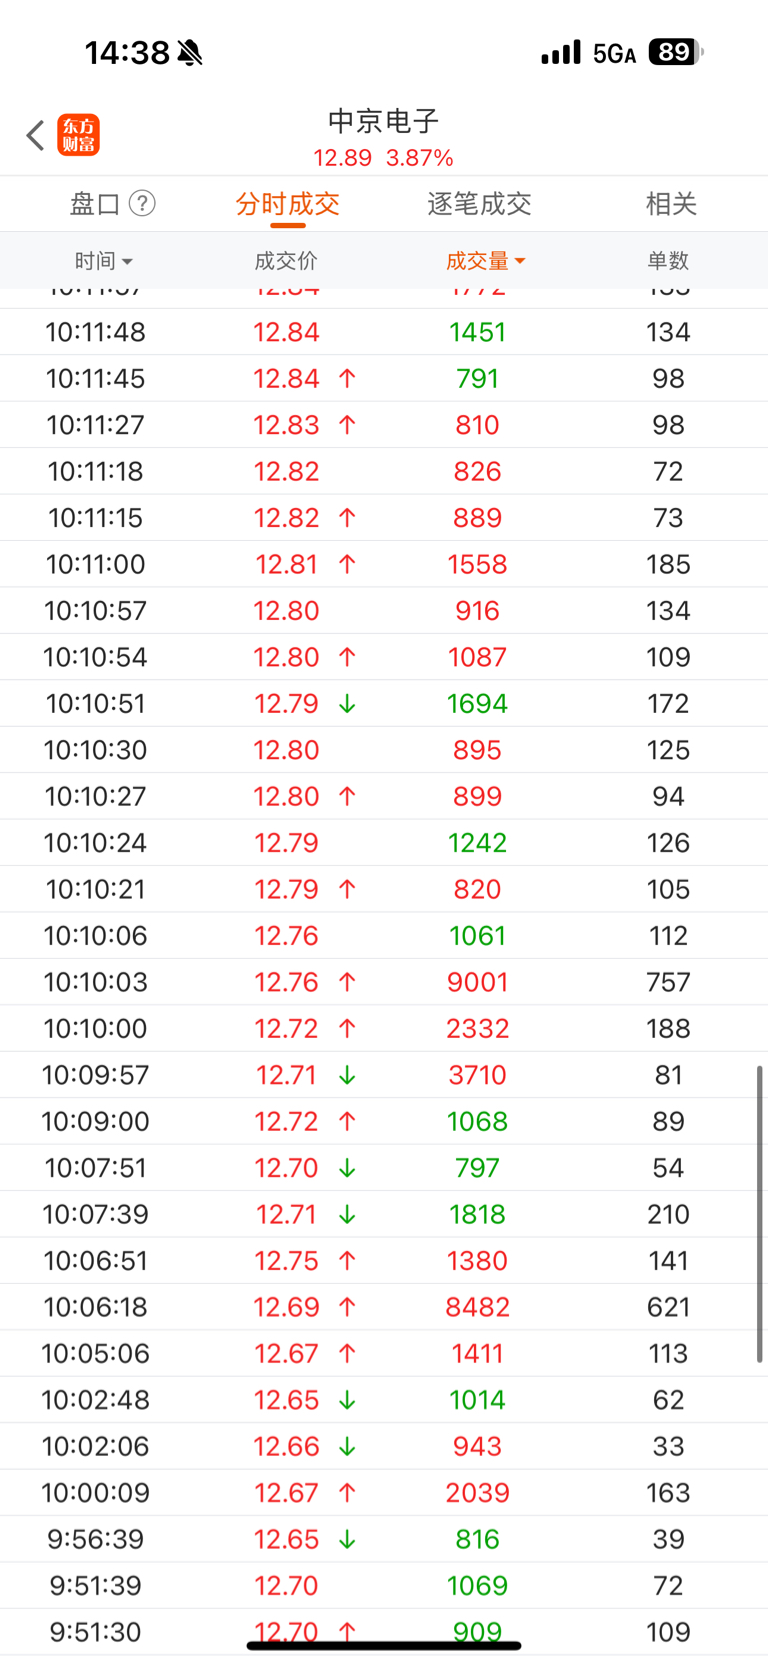Open the 盘口 tab
768x1665 pixels.
[95, 204]
